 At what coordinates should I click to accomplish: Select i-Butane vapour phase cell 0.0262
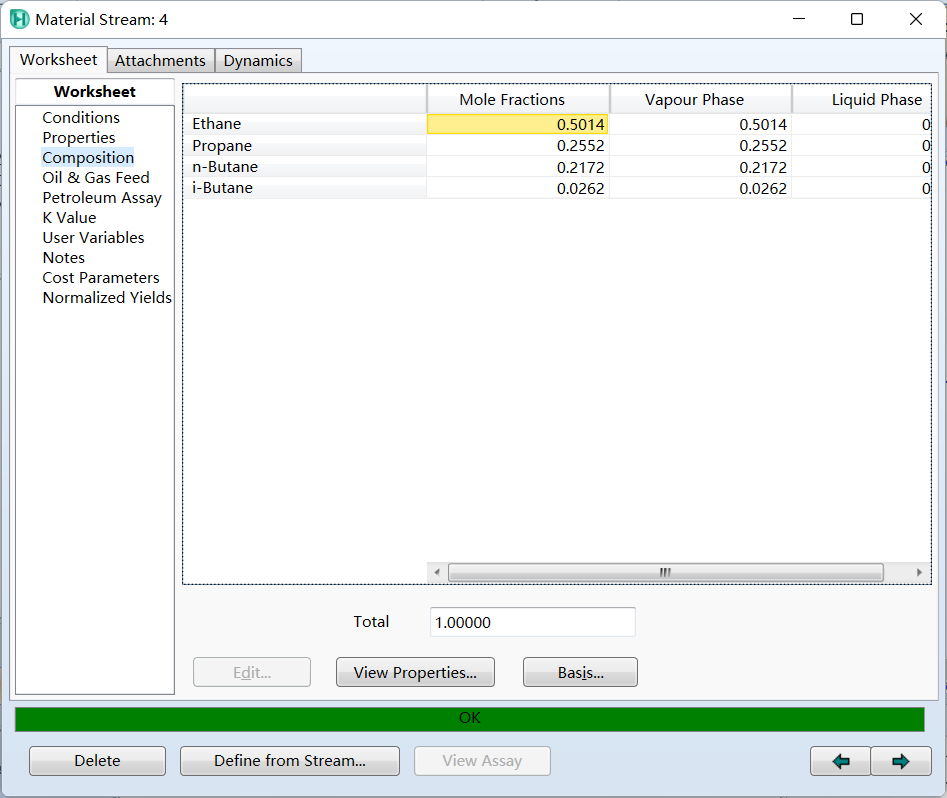tap(701, 188)
